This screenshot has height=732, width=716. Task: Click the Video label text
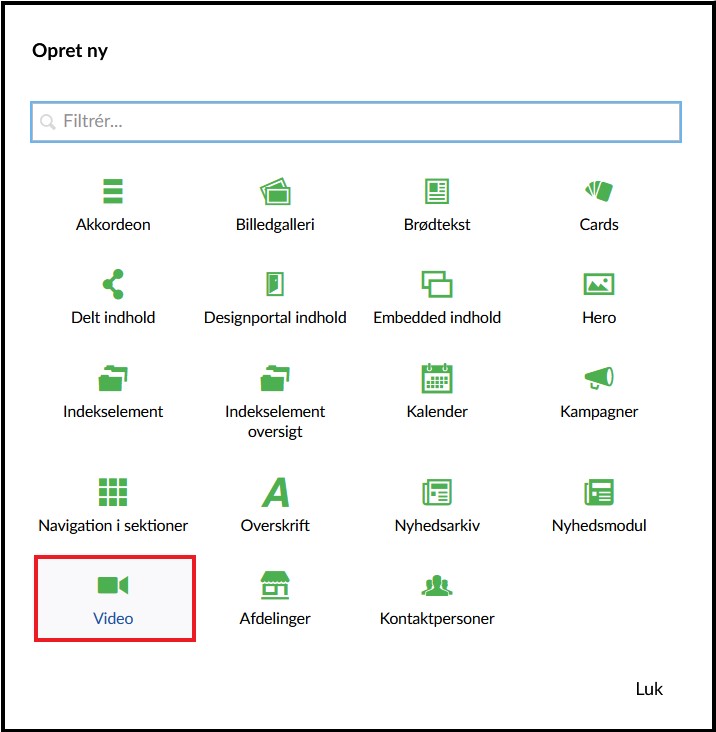click(x=113, y=618)
